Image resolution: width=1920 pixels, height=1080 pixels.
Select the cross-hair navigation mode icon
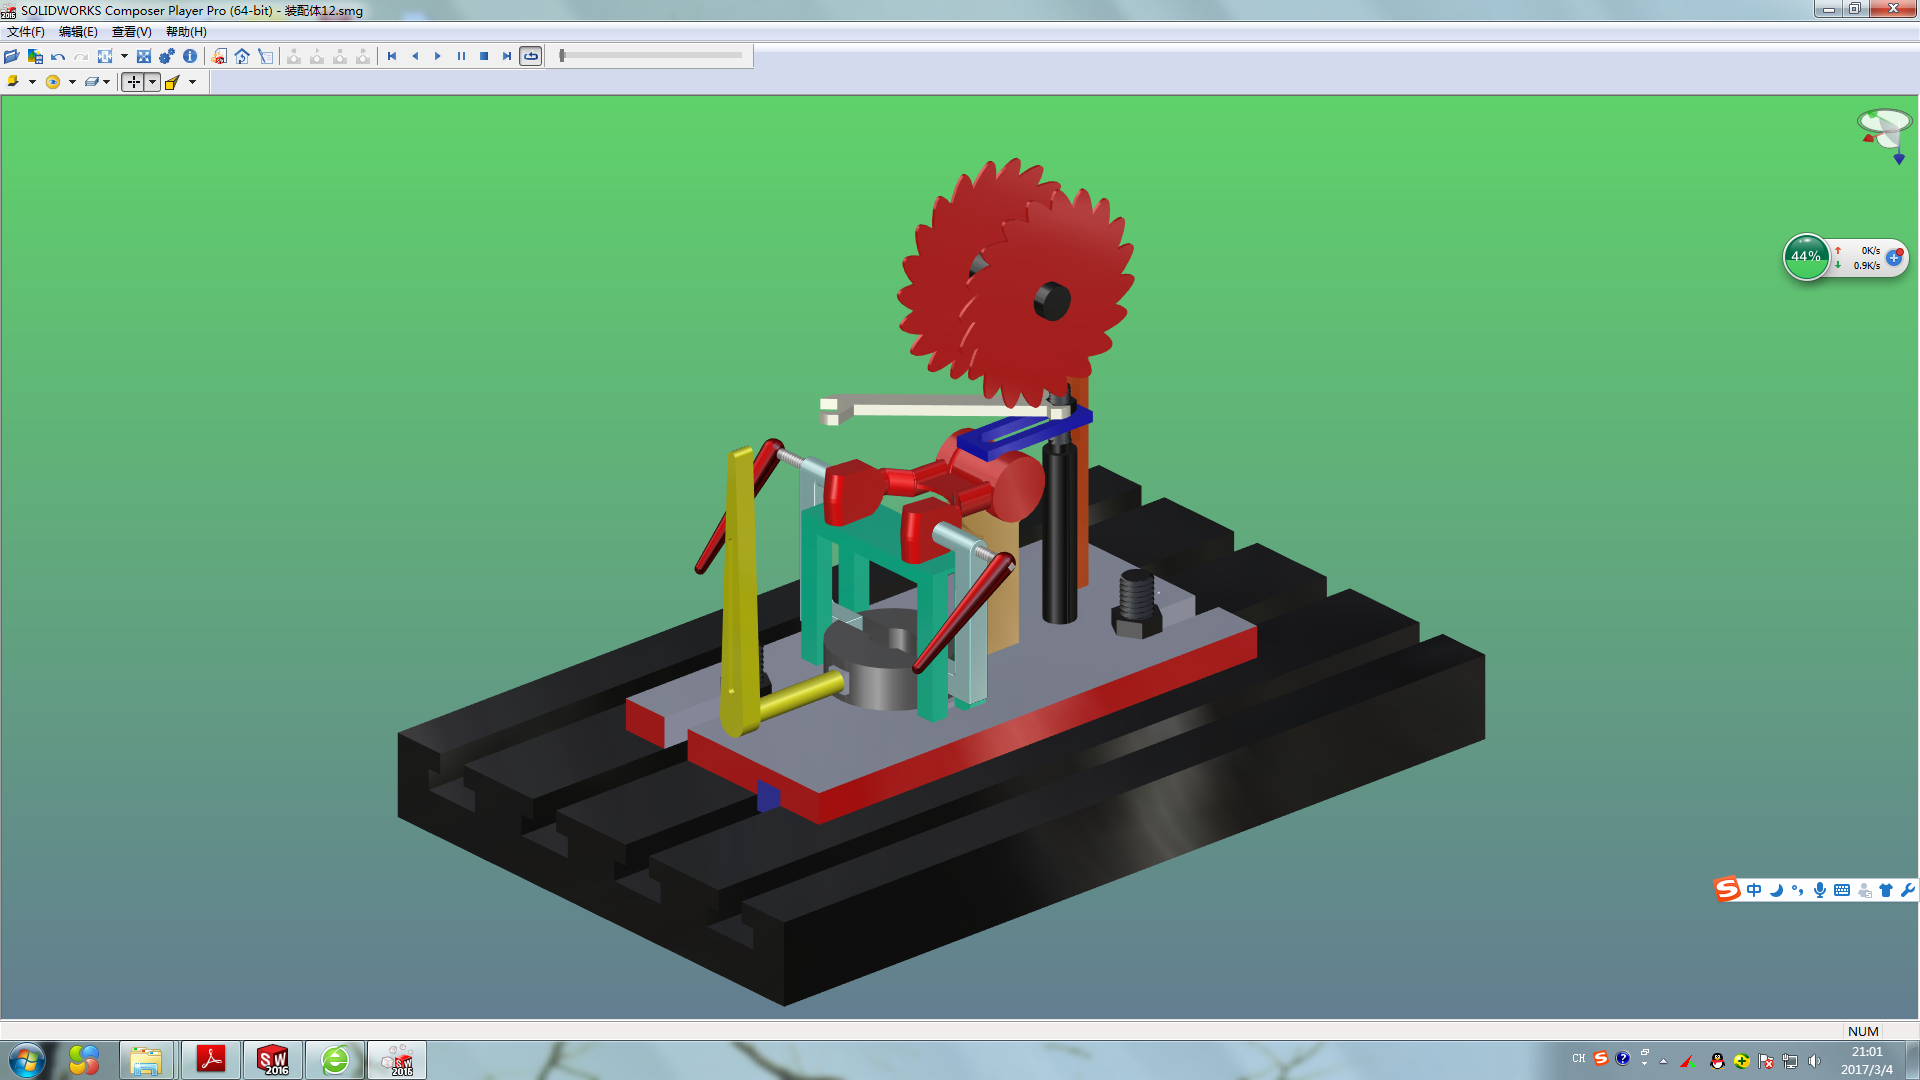tap(133, 82)
